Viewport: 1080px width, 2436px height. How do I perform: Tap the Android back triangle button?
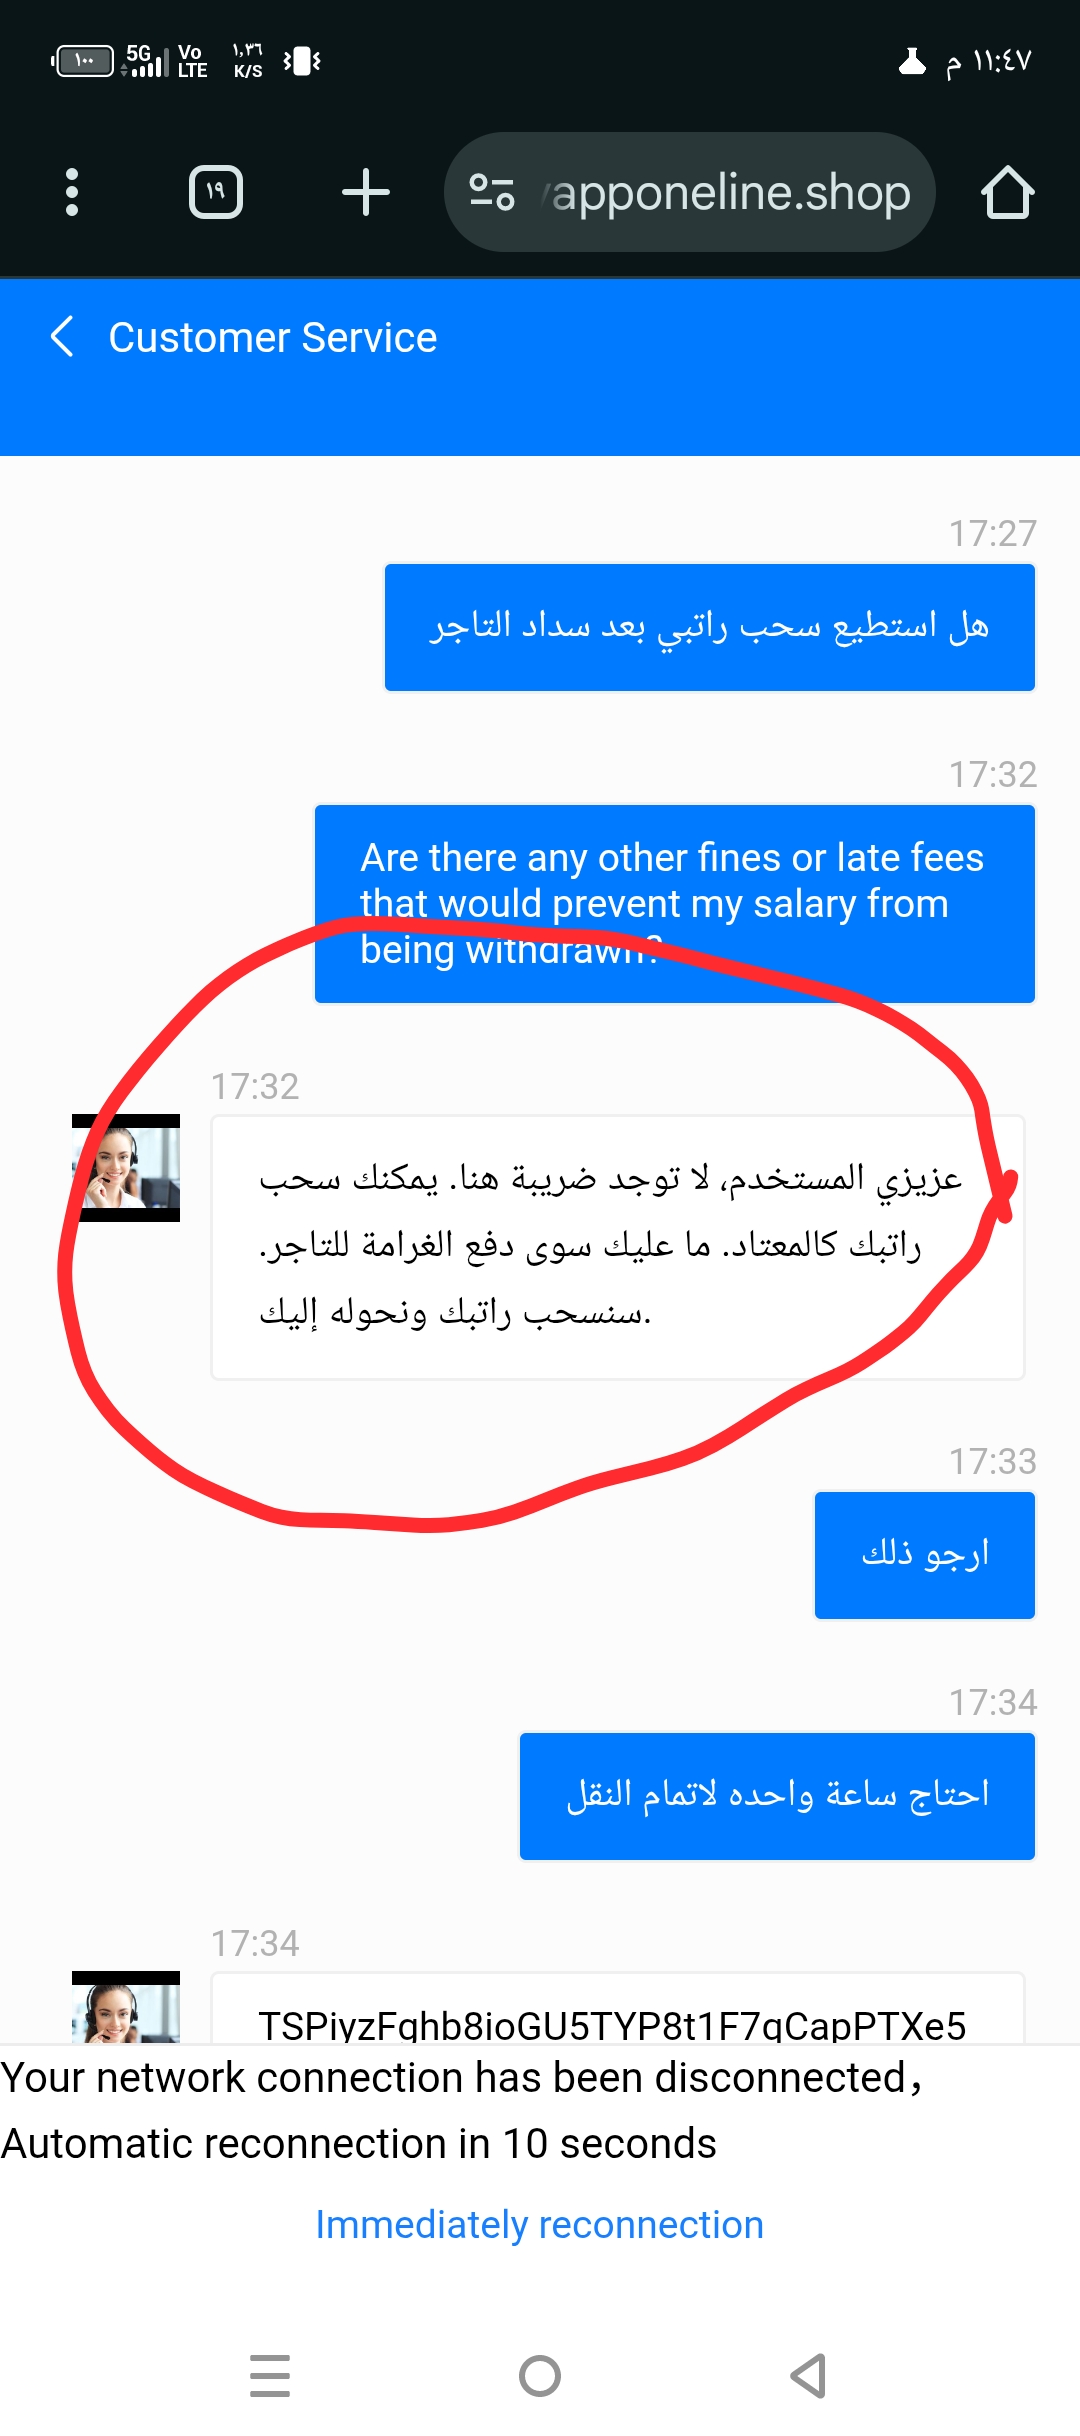coord(809,2376)
